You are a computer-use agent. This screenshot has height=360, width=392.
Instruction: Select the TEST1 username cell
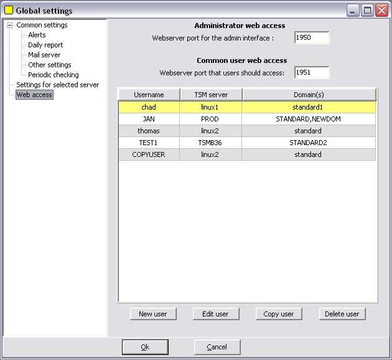coord(149,143)
